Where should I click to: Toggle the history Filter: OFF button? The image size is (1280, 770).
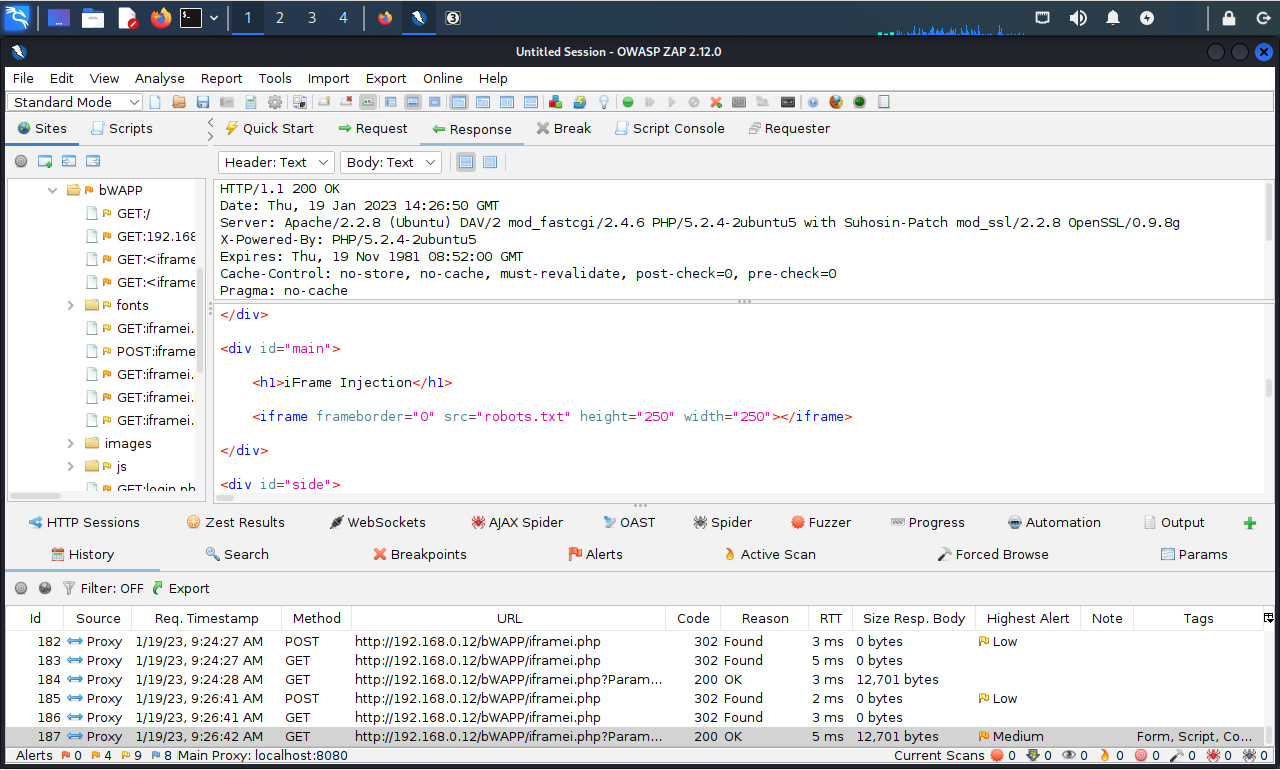tap(102, 588)
